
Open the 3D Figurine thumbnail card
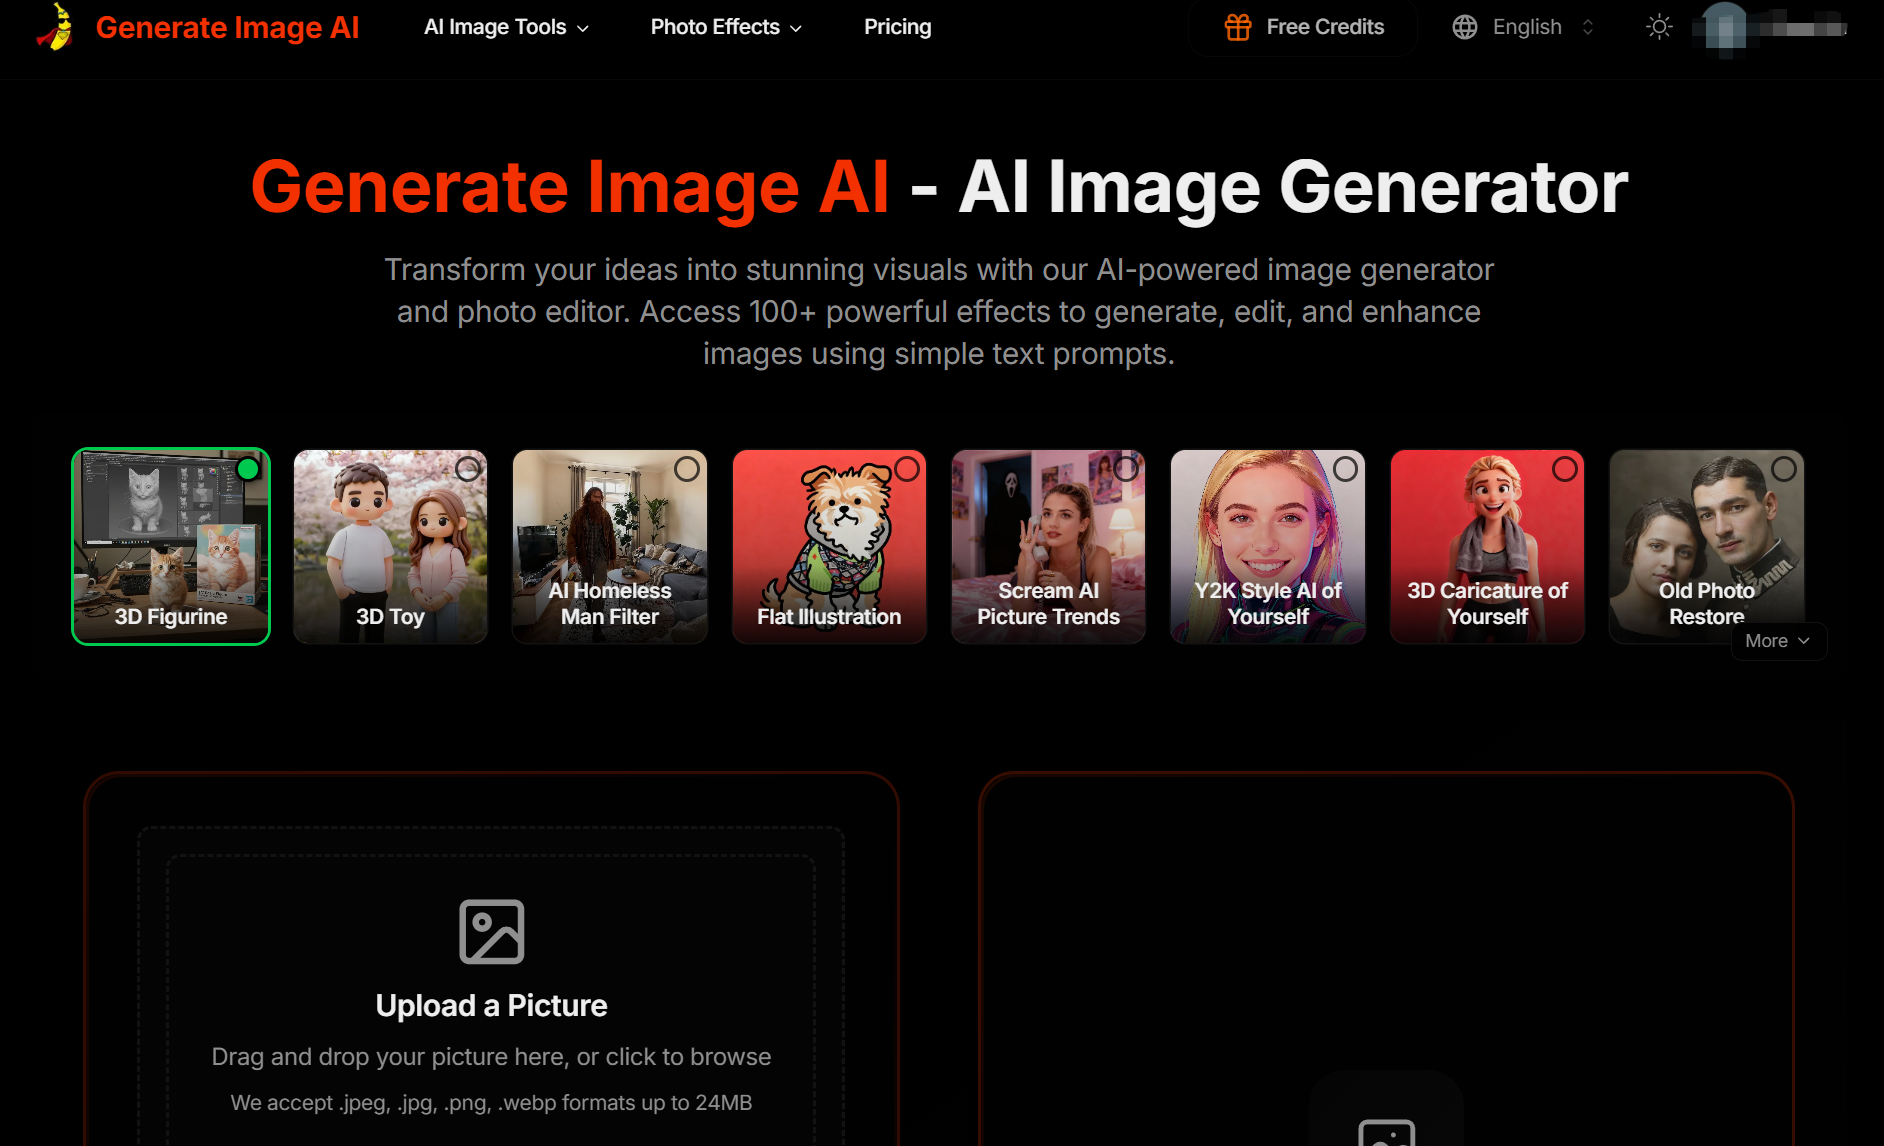point(171,546)
